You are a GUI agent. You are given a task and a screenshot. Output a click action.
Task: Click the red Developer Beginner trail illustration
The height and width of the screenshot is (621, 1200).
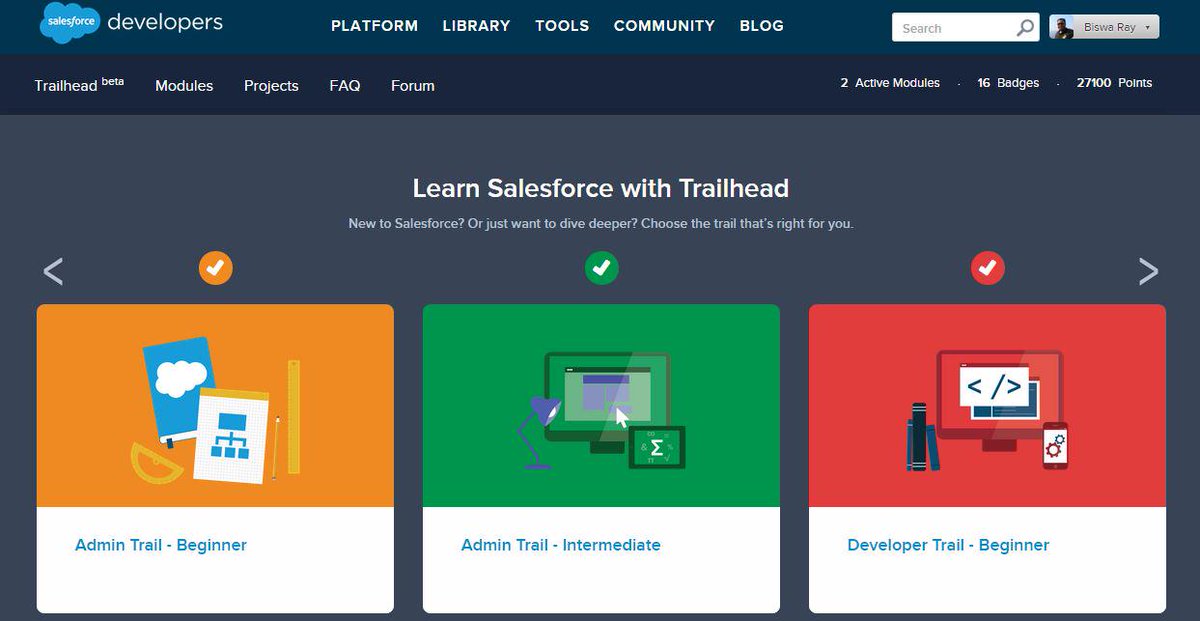[x=987, y=406]
